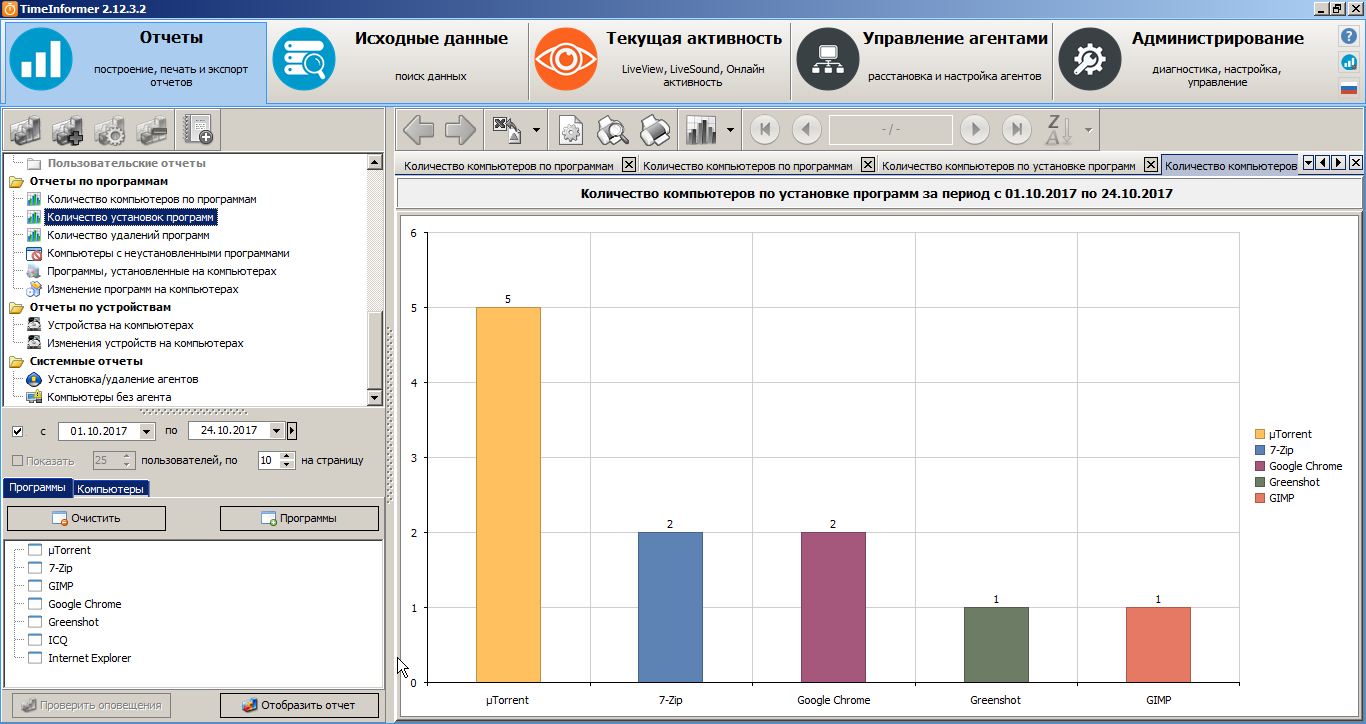
Task: Click the scroll-down arrow of the reports tree
Action: pyautogui.click(x=375, y=397)
